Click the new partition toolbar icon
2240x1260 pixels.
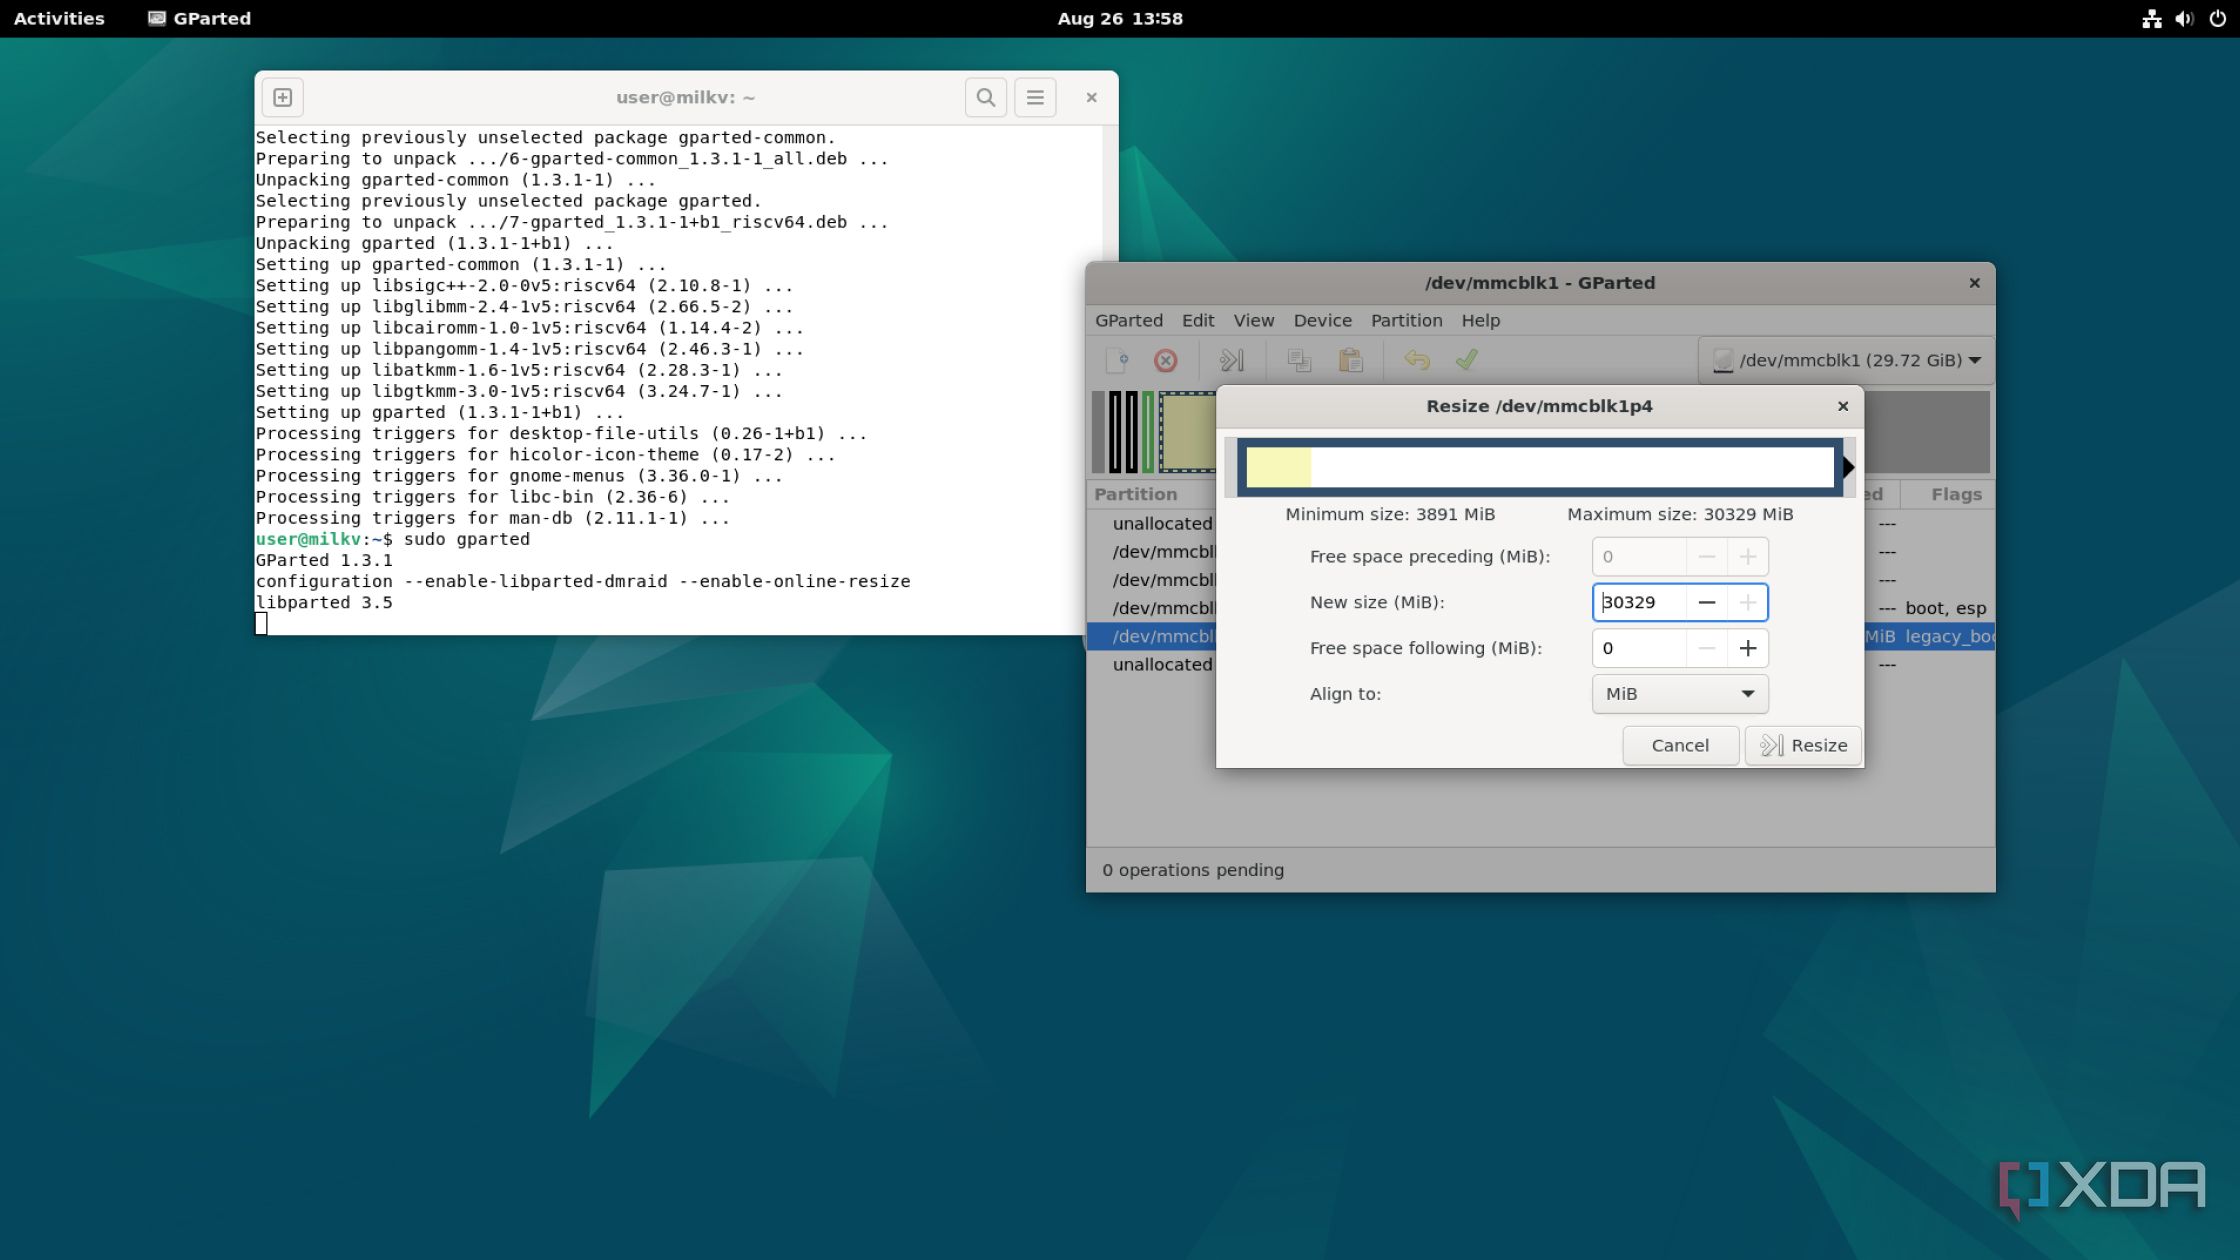click(x=1116, y=360)
